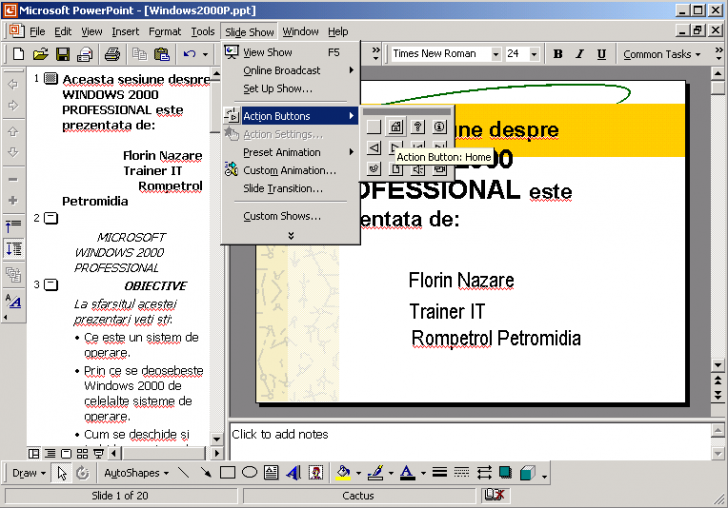Screen dimensions: 728x508
Task: Select the Help action button
Action: 417,126
